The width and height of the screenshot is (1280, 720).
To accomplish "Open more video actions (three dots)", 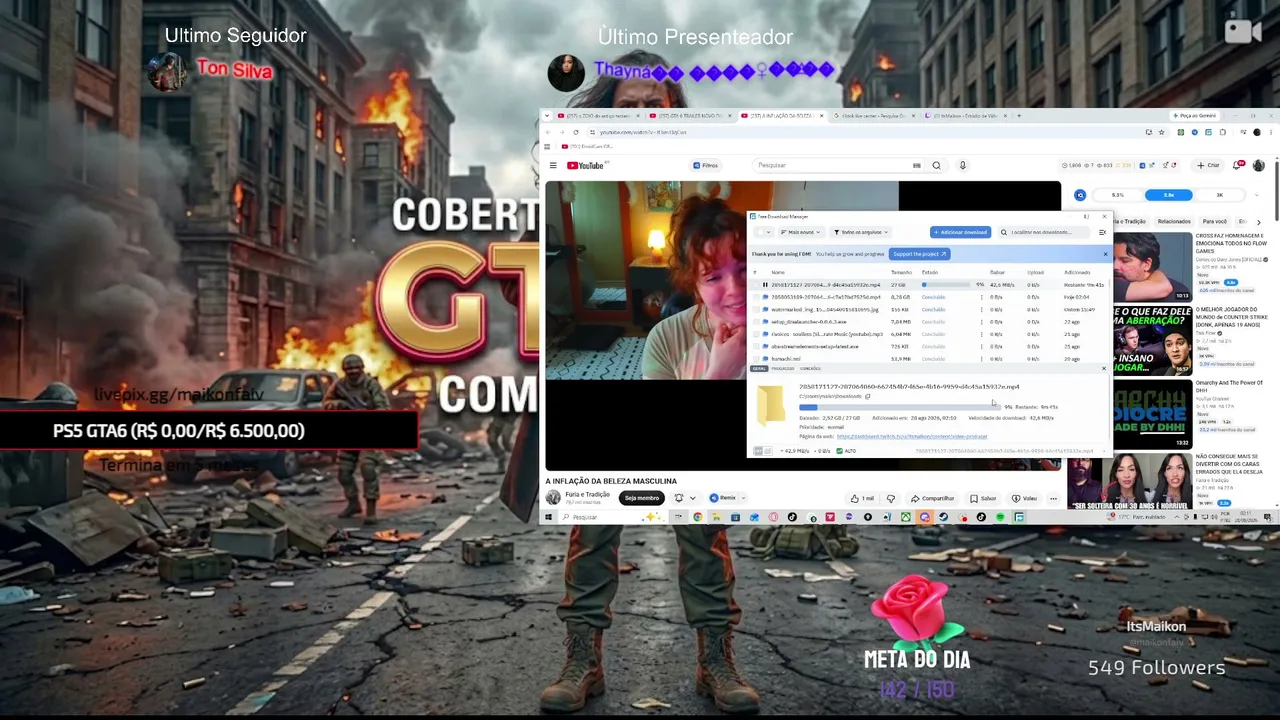I will coord(1053,498).
